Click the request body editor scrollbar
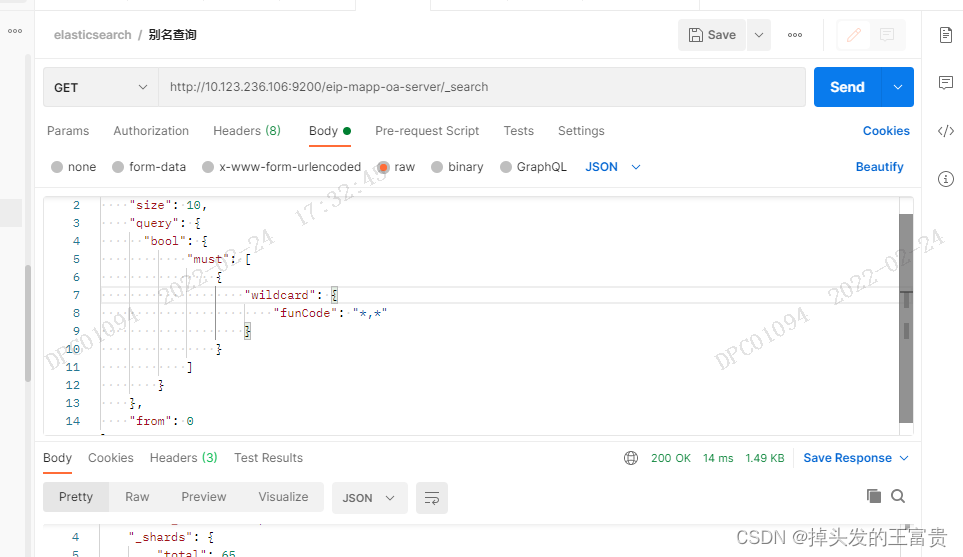This screenshot has height=557, width=963. tap(906, 318)
